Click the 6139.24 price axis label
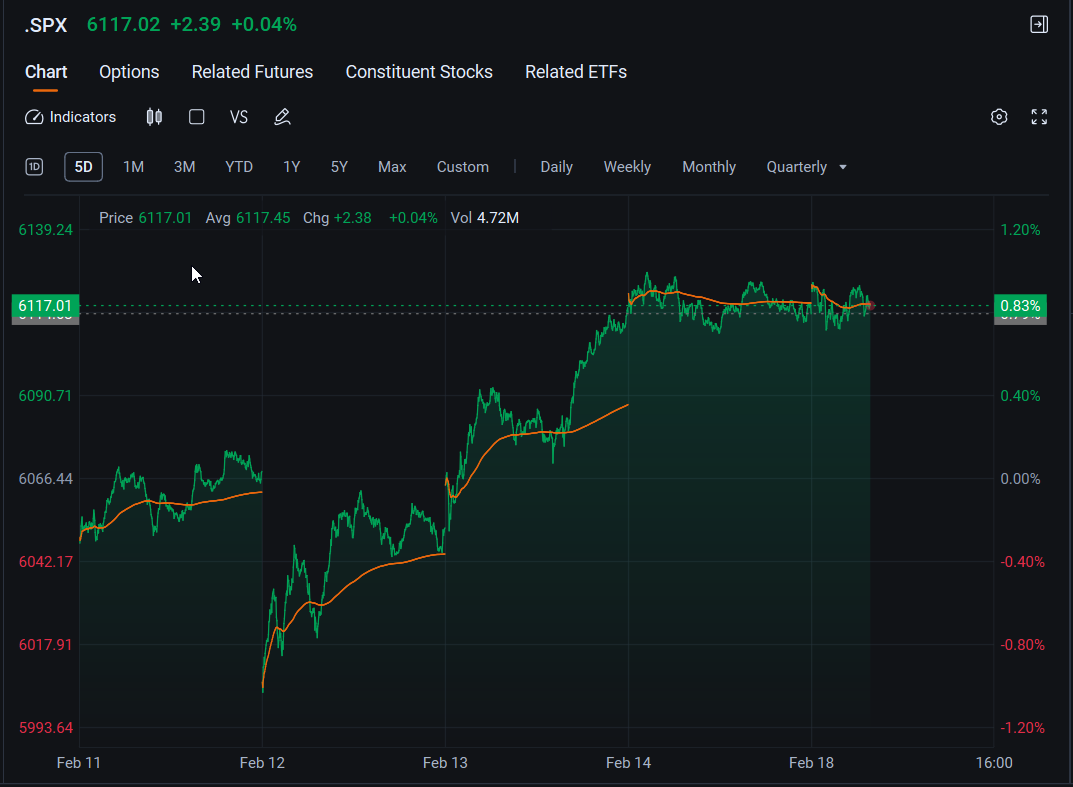This screenshot has width=1073, height=787. [x=45, y=230]
